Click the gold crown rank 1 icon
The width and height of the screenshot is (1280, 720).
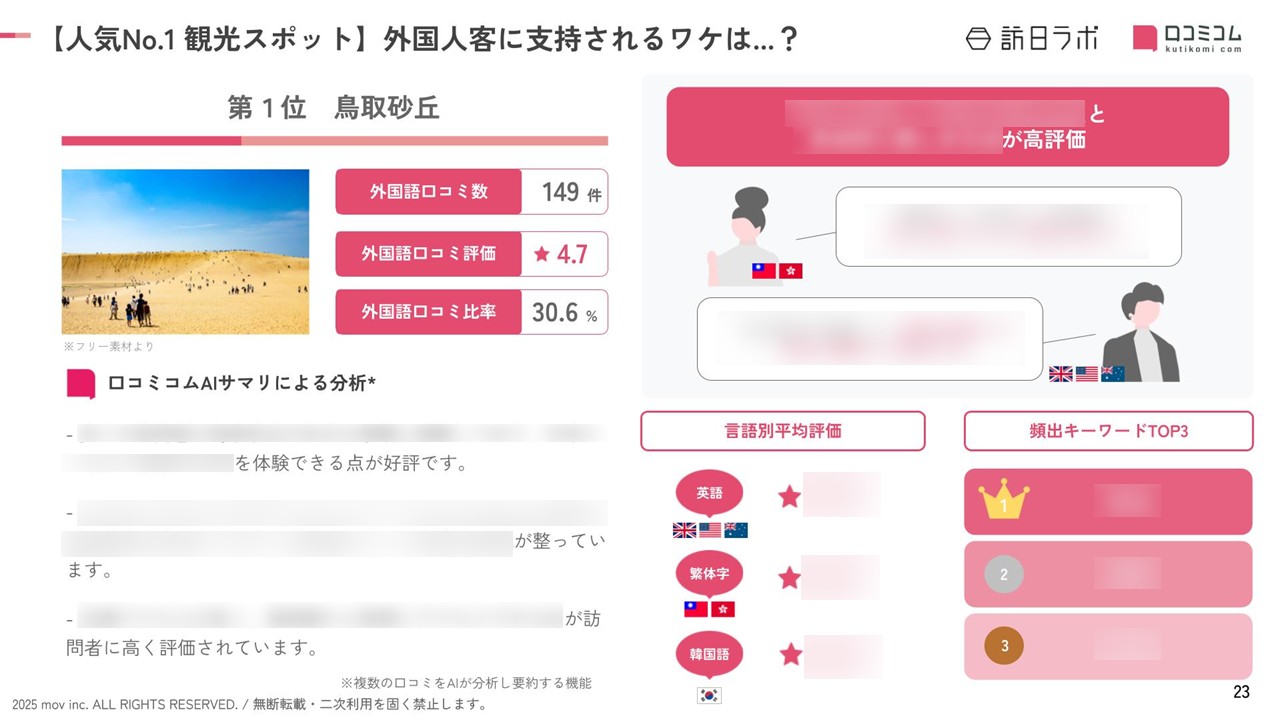1003,500
